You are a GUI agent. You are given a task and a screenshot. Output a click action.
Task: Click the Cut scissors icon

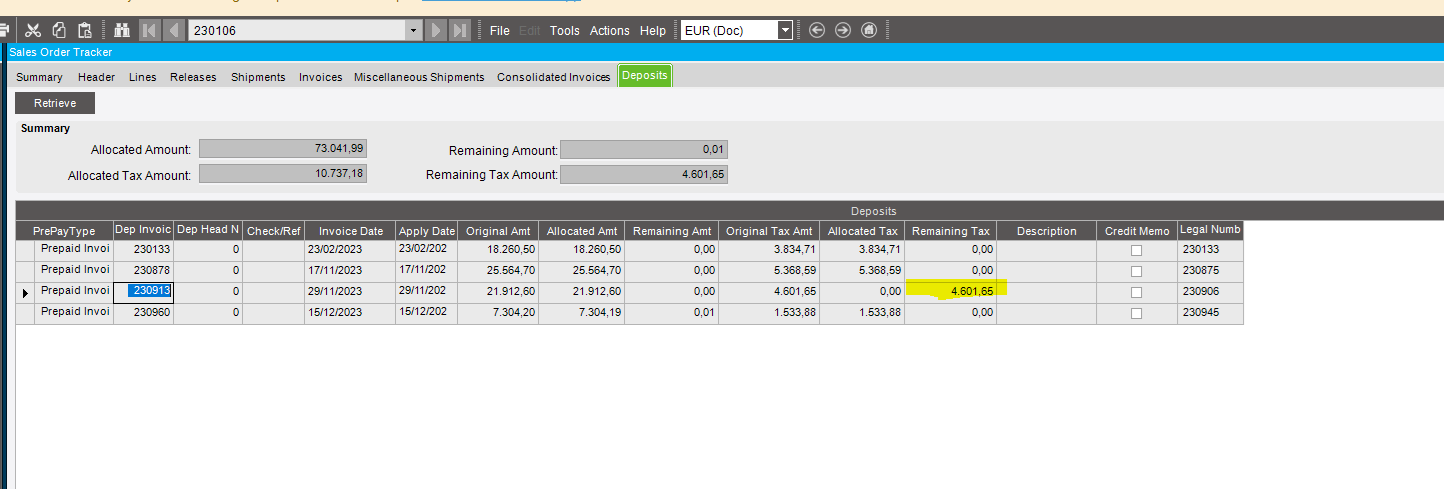click(33, 30)
